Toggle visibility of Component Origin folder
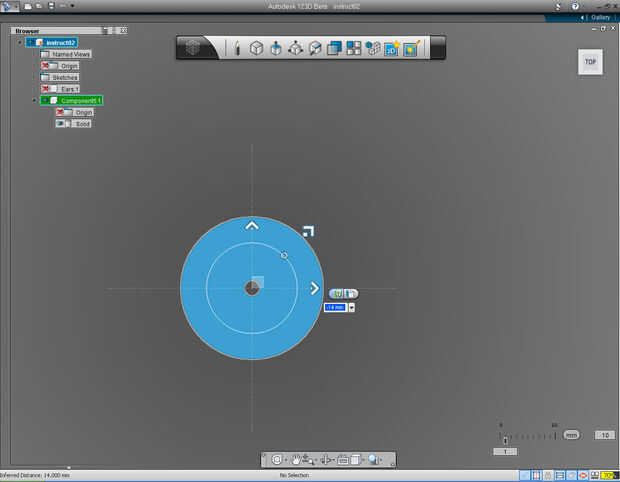620x482 pixels. [x=60, y=112]
